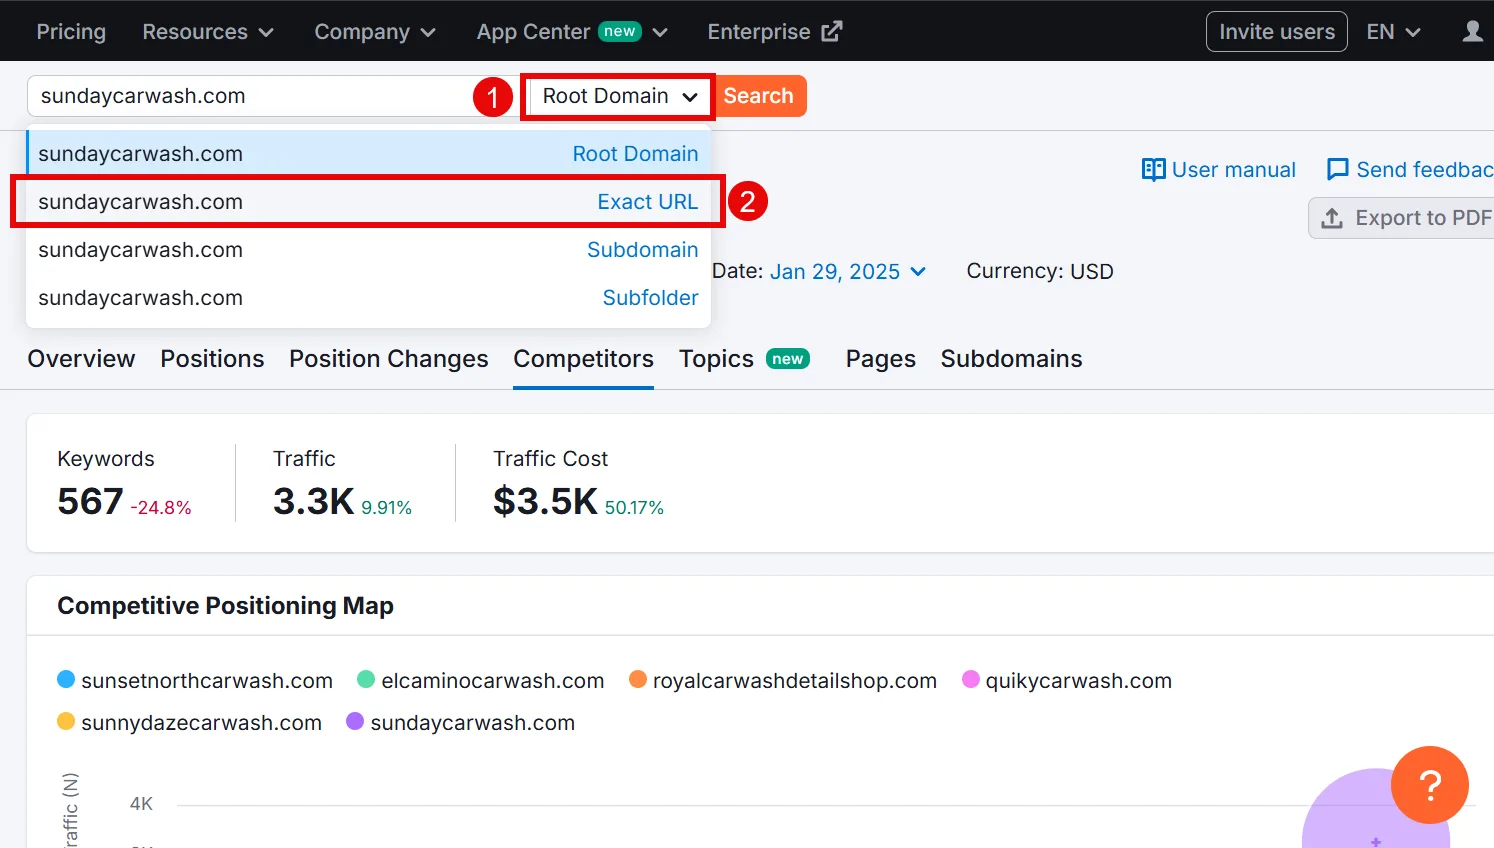The width and height of the screenshot is (1494, 848).
Task: Click the Keywords -24.8% change value
Action: pyautogui.click(x=161, y=508)
